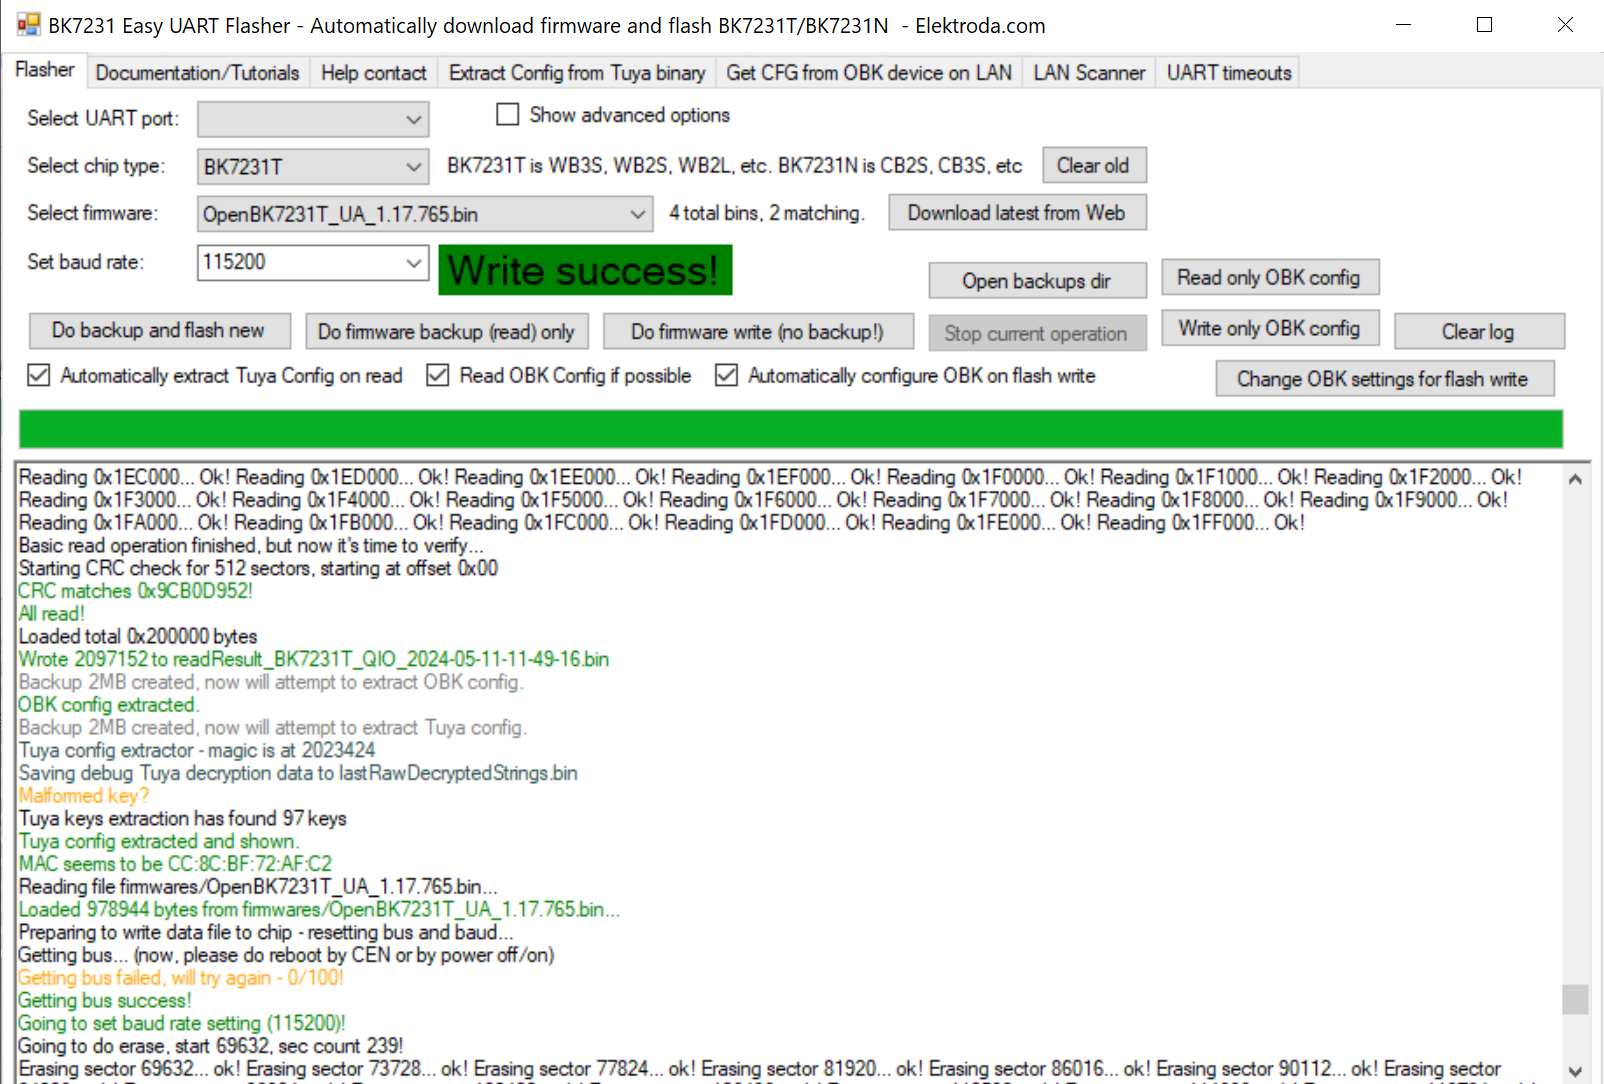Click the green flashing progress bar
The width and height of the screenshot is (1604, 1084).
791,429
